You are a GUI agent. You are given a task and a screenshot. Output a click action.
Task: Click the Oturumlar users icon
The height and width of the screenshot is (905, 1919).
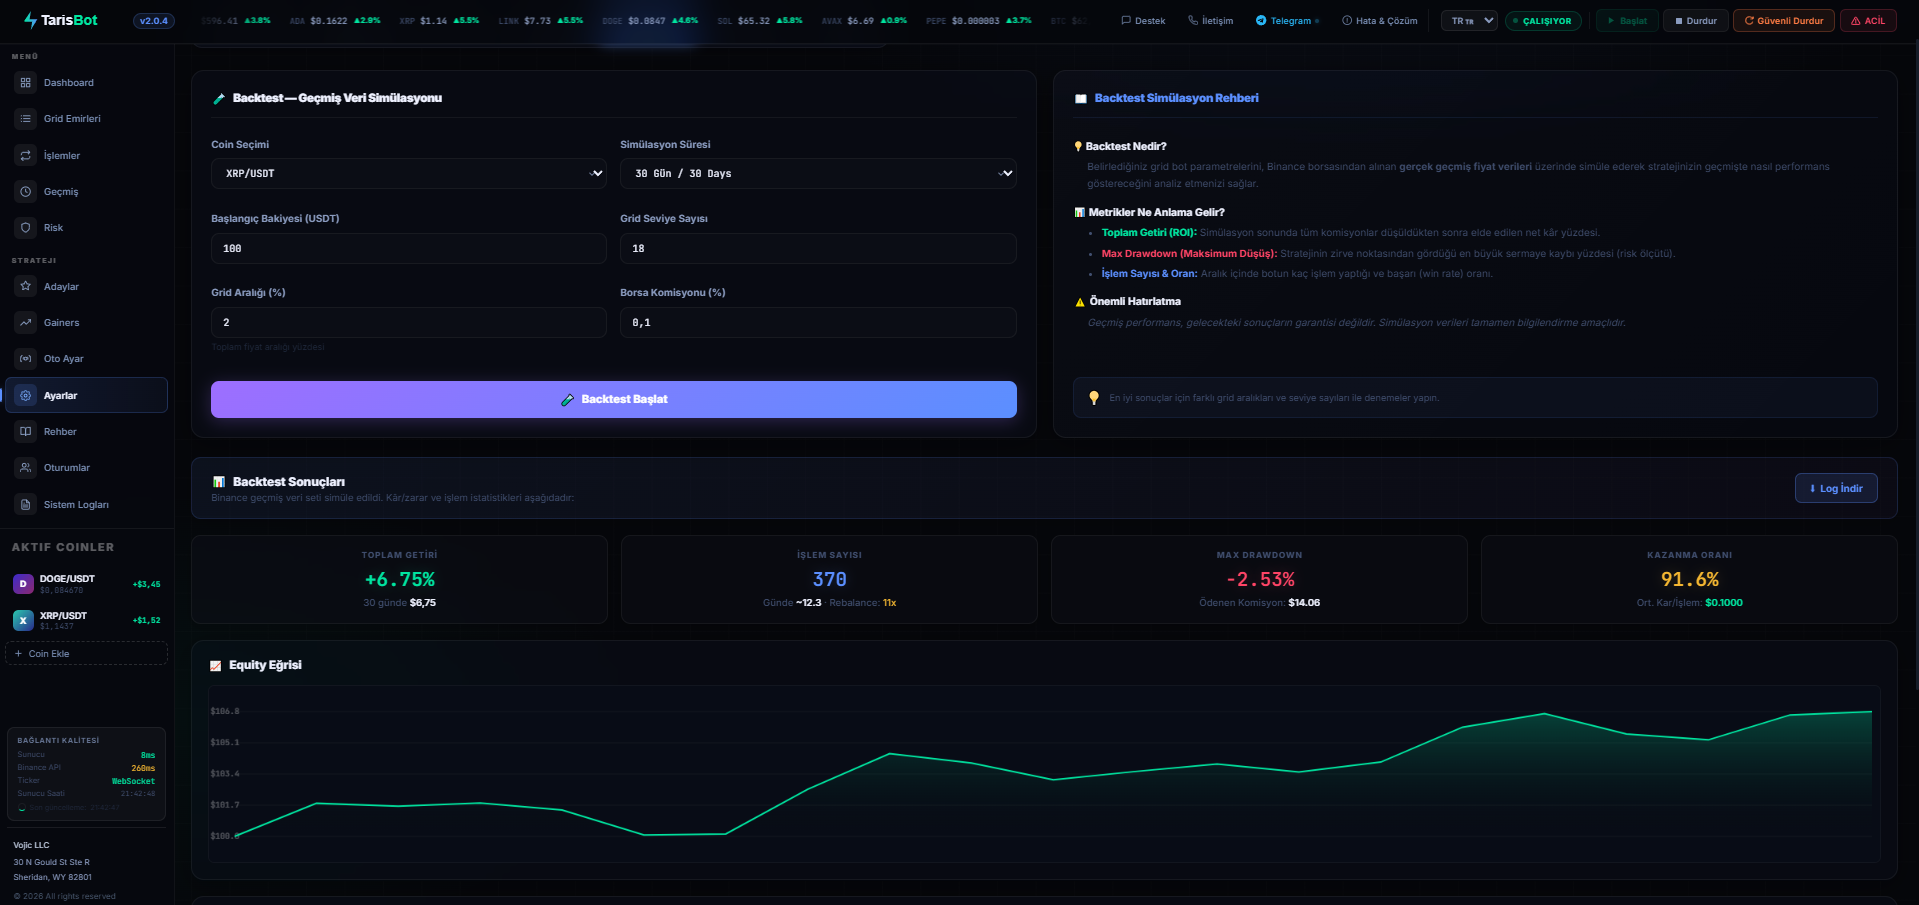point(26,468)
